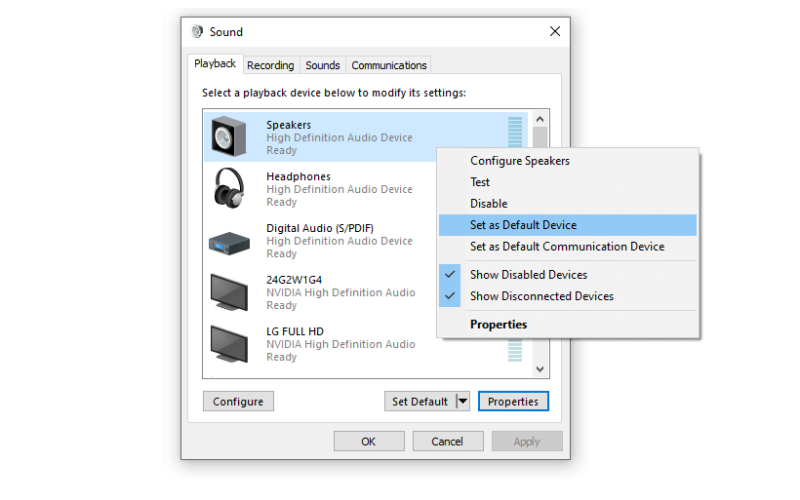This screenshot has width=800, height=500.
Task: Click the device list scrollbar thumb
Action: tap(540, 137)
